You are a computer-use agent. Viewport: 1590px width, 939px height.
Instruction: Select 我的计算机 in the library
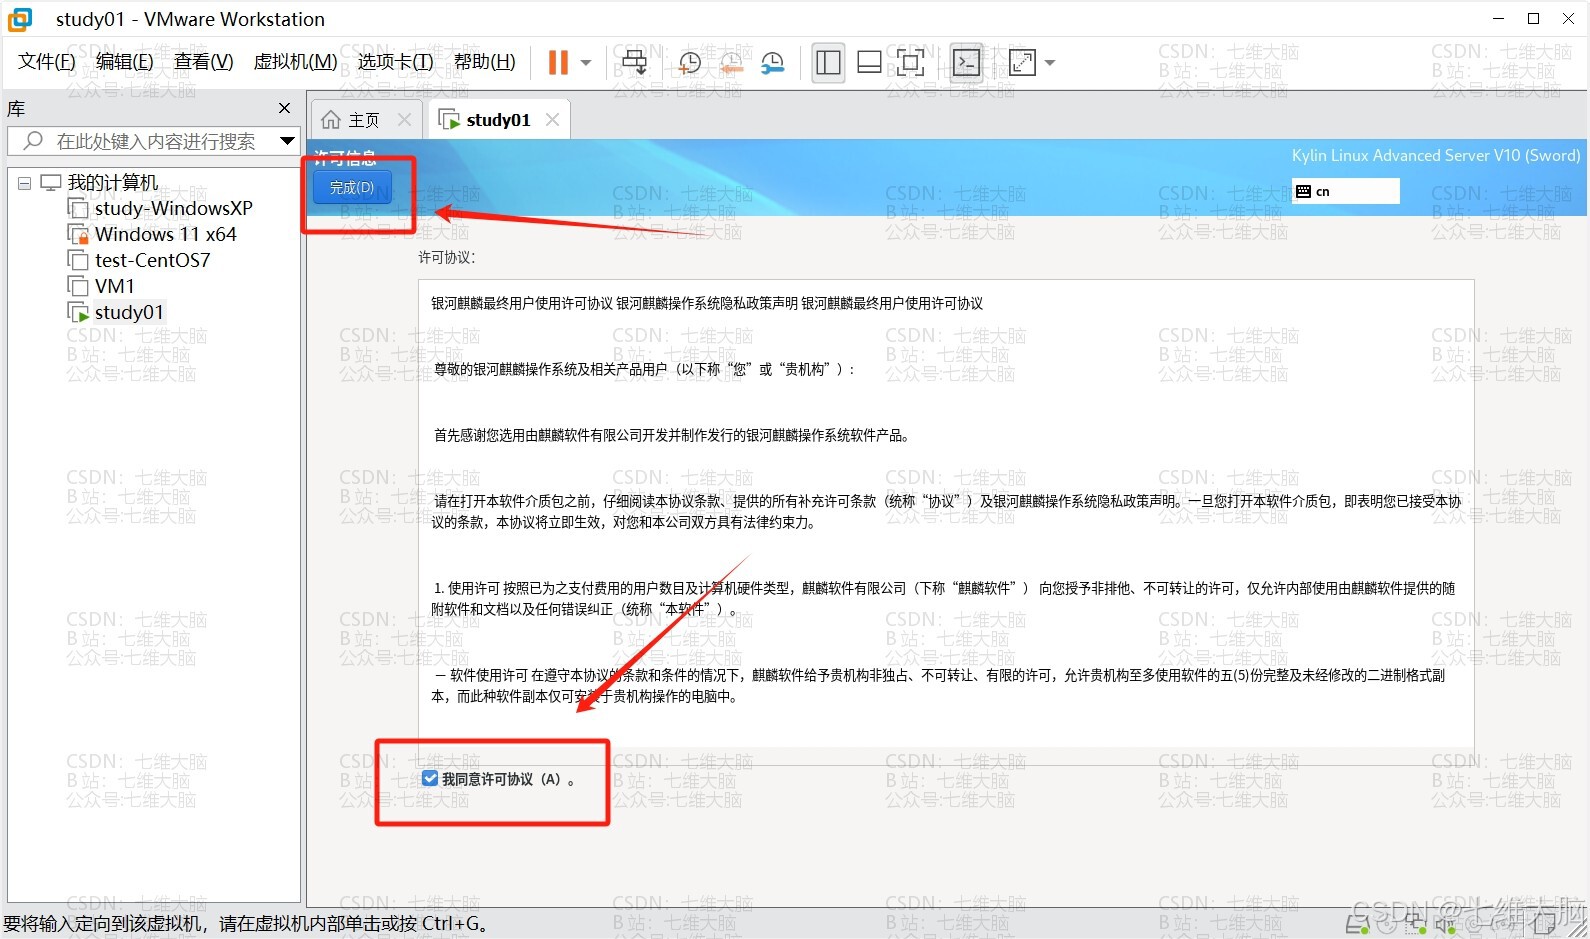112,183
